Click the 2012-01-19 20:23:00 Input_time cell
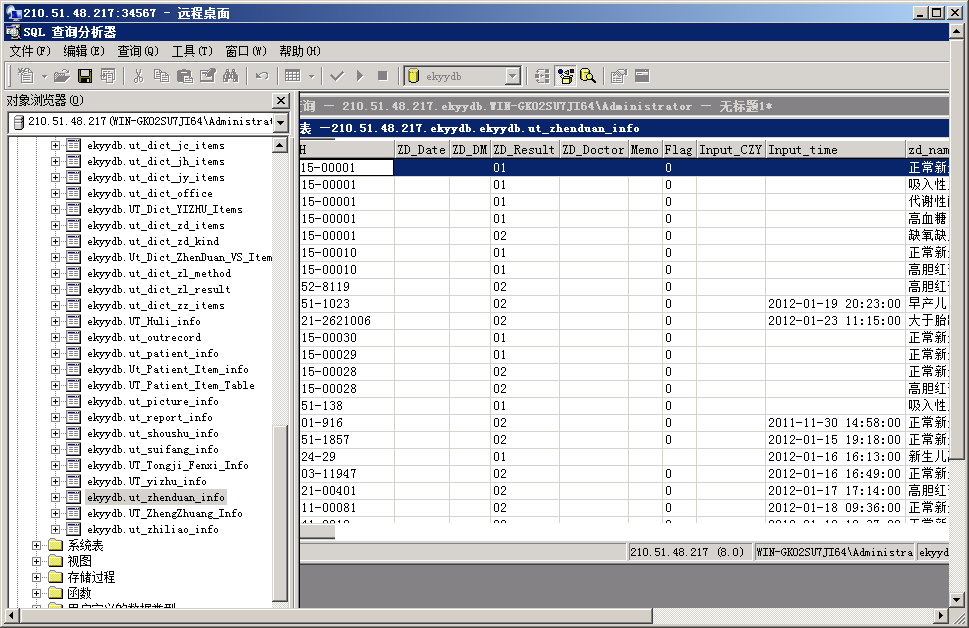This screenshot has width=969, height=628. click(x=835, y=303)
